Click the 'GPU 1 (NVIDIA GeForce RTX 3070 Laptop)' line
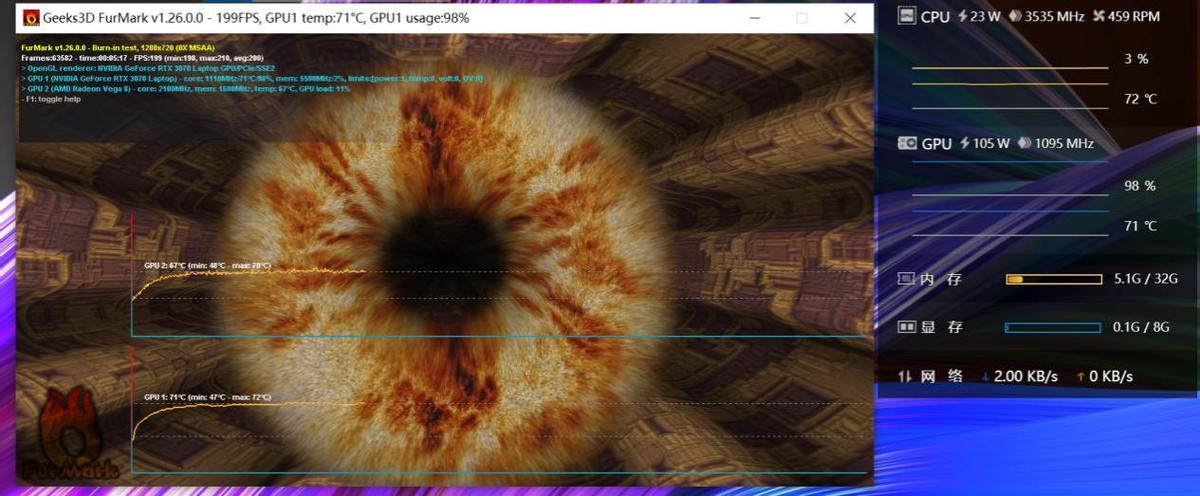This screenshot has width=1200, height=496. click(252, 78)
